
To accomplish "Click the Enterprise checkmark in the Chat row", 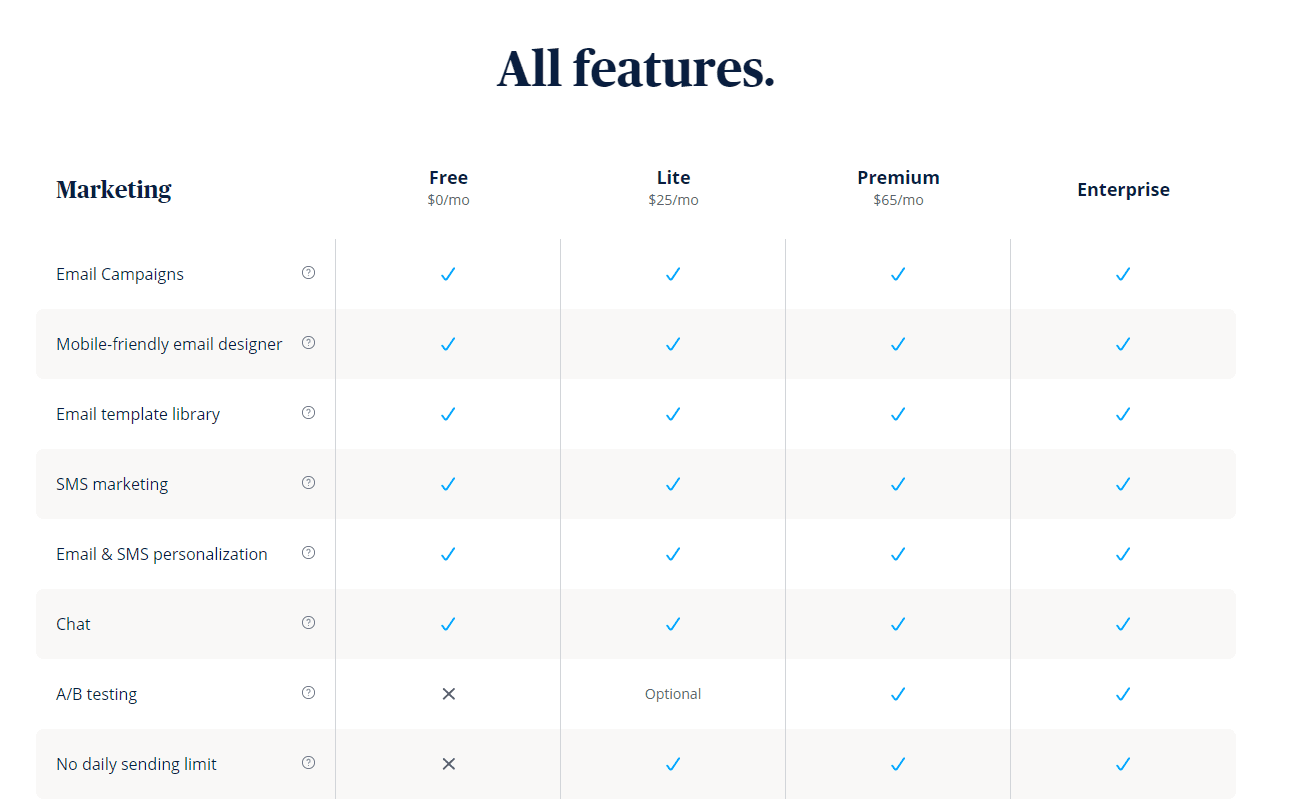I will (1123, 624).
